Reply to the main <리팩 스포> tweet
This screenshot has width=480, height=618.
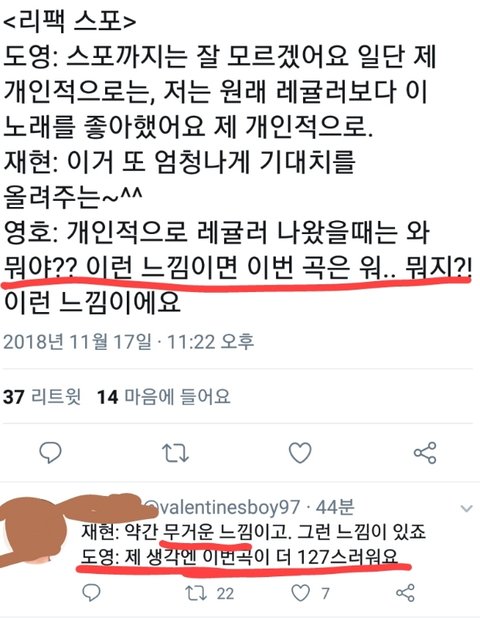click(50, 452)
